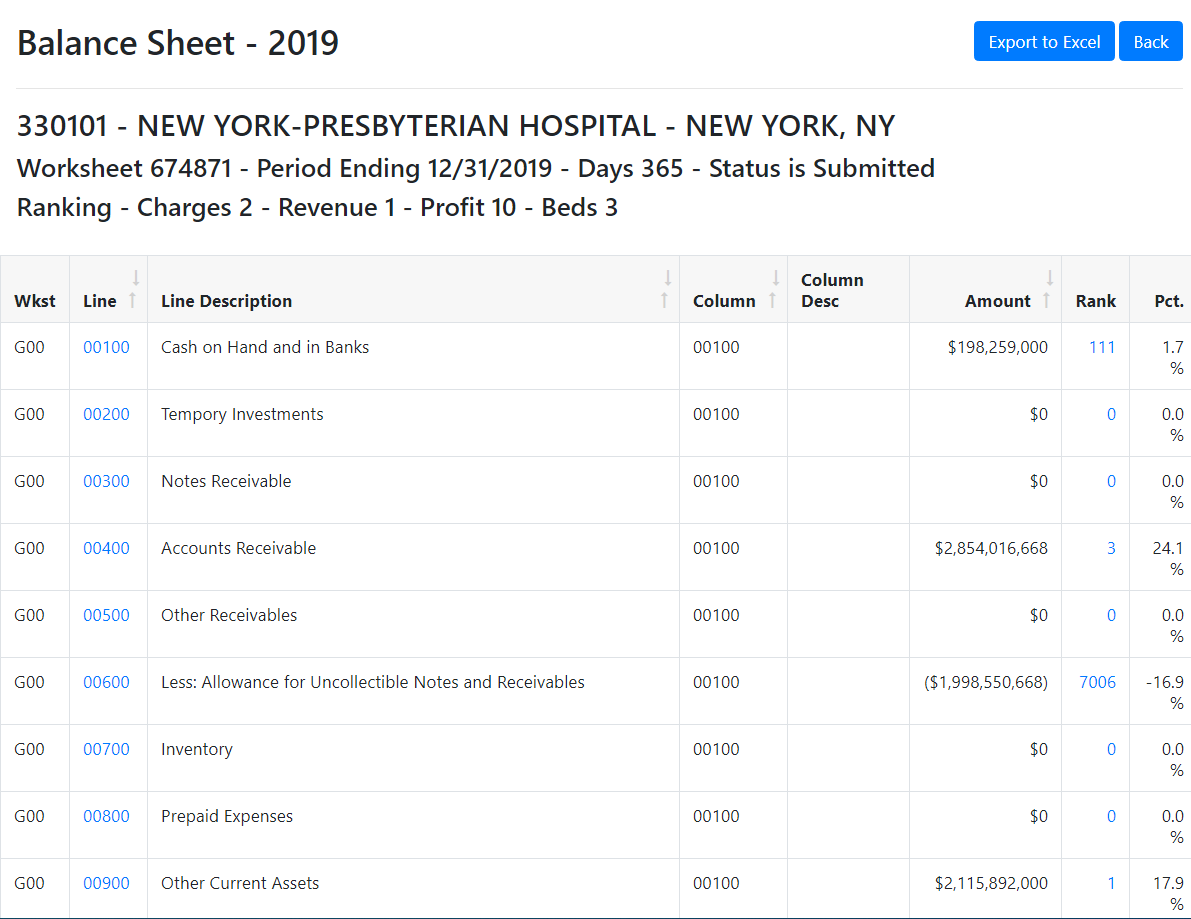Select 'Tempory Investments' description
The image size is (1191, 919).
pos(242,414)
